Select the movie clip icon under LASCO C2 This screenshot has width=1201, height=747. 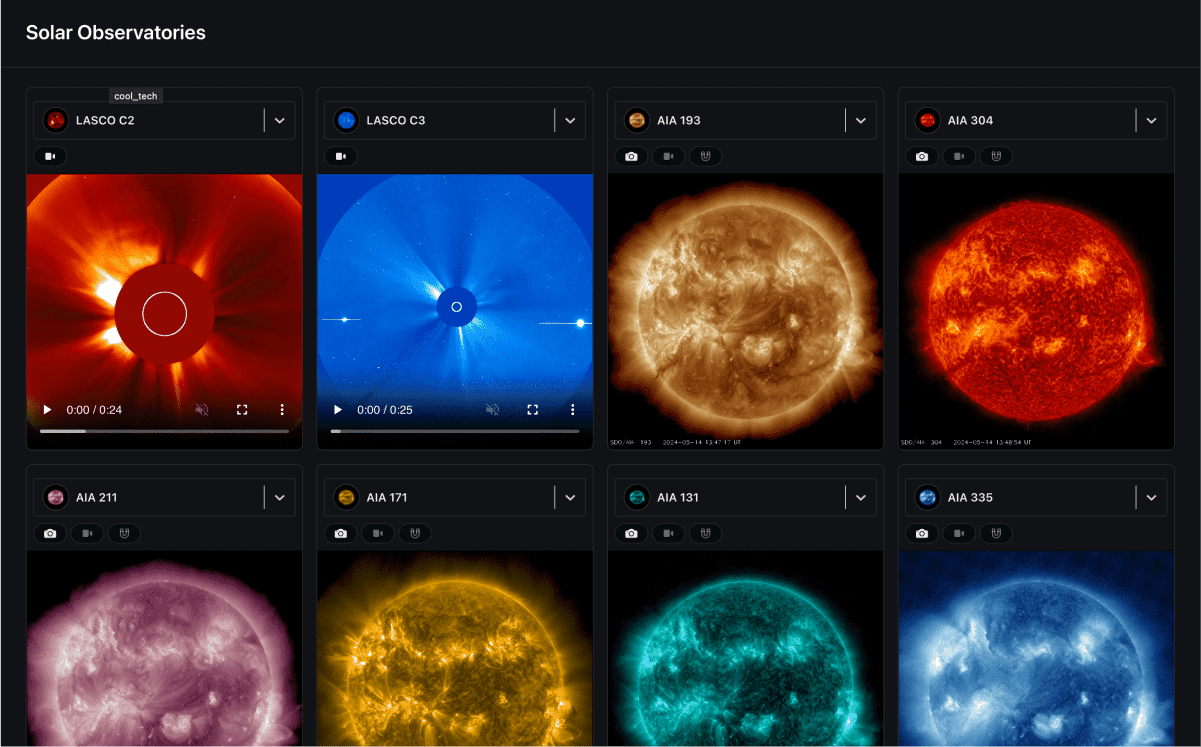(50, 156)
